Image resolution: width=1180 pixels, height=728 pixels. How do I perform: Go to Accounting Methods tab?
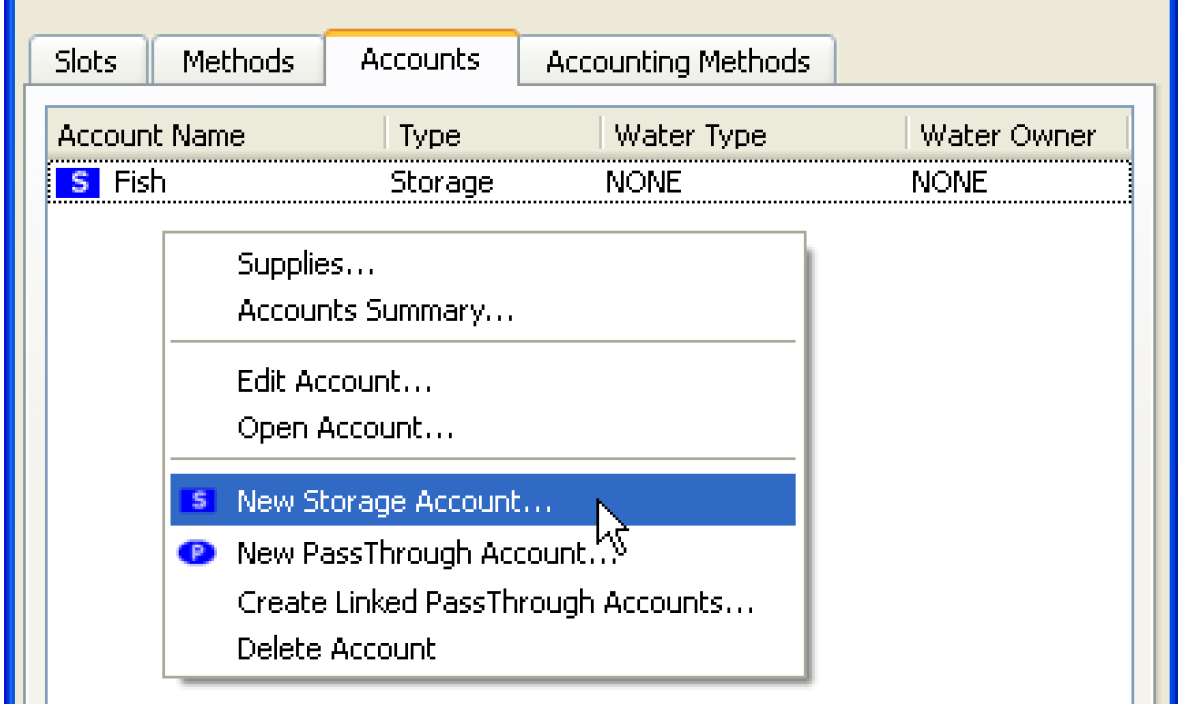point(677,62)
